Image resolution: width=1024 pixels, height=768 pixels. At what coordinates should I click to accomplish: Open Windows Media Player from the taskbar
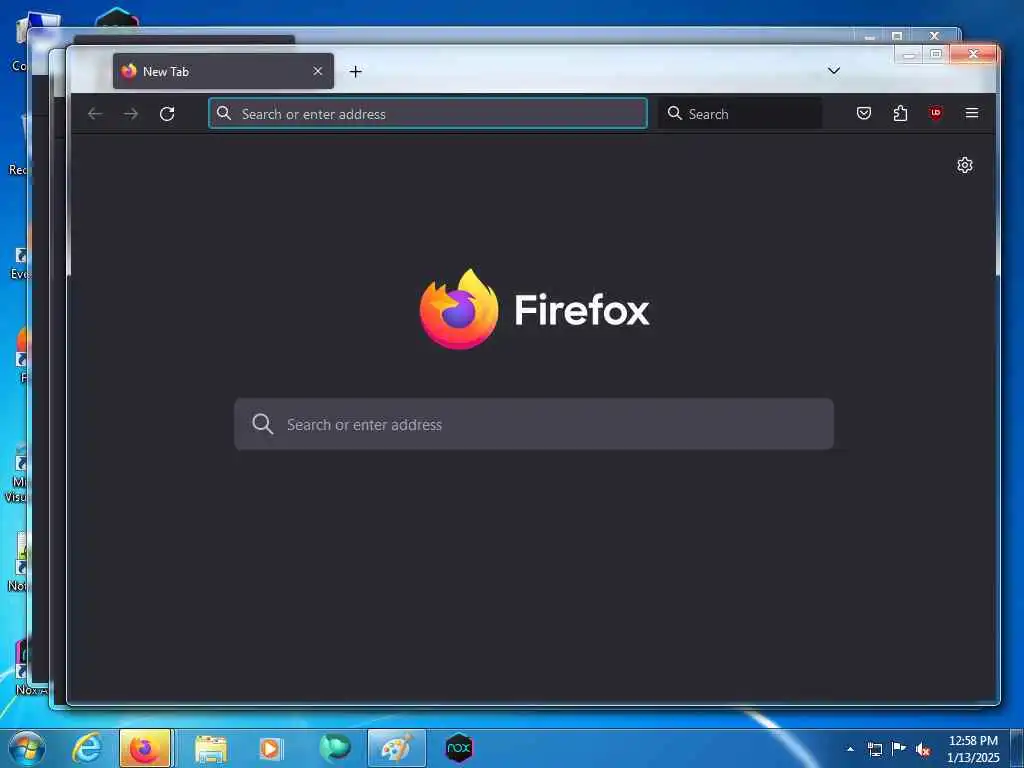(270, 748)
